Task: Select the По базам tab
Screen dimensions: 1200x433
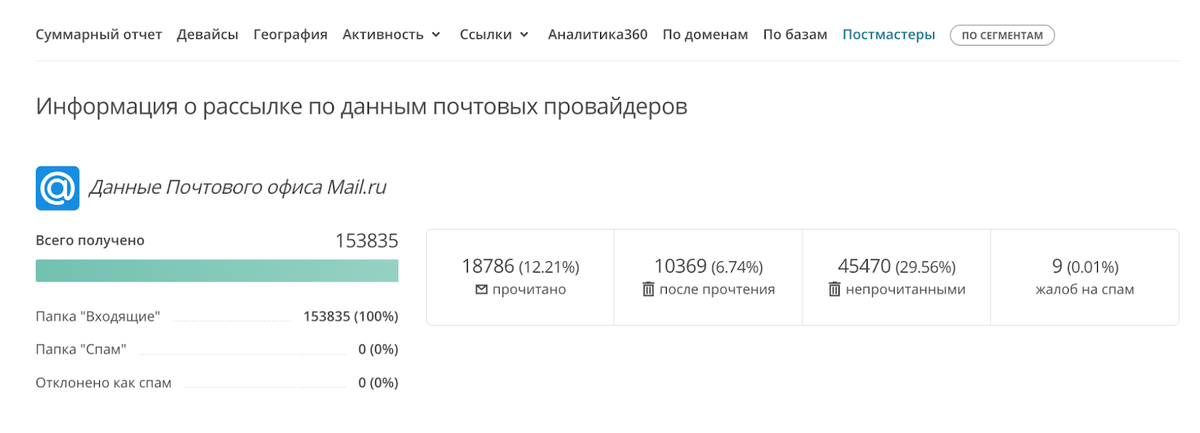Action: (x=795, y=35)
